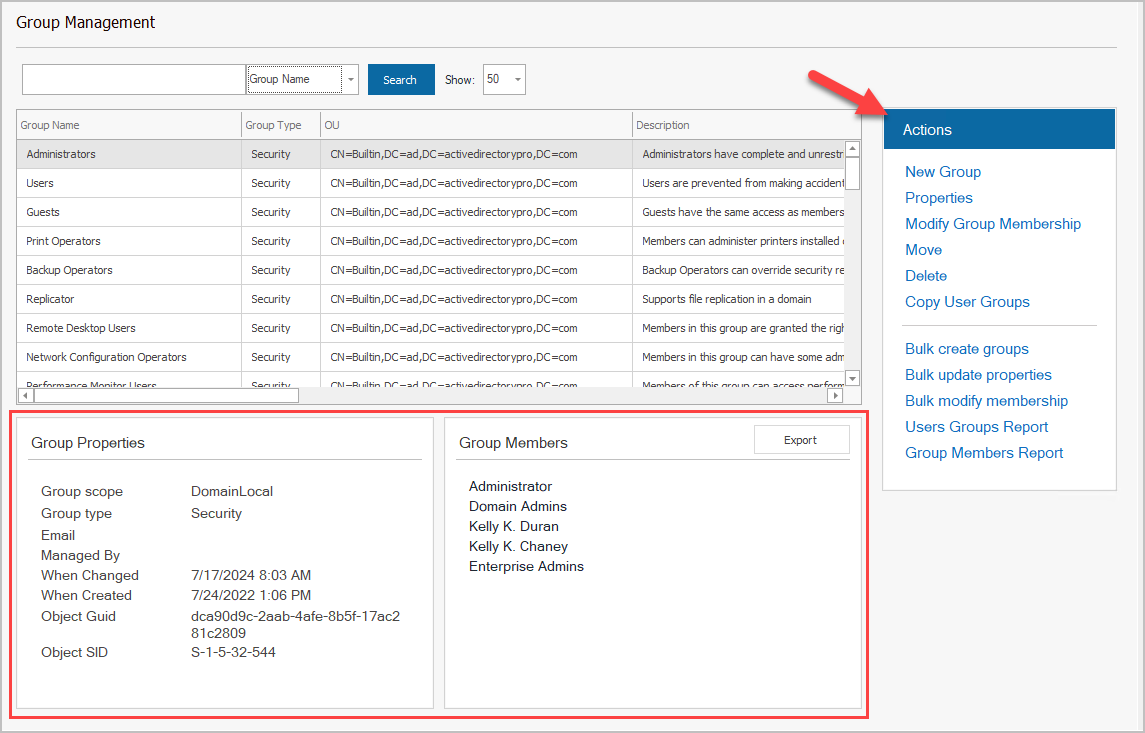Open Properties from the Actions panel
1145x733 pixels.
938,198
